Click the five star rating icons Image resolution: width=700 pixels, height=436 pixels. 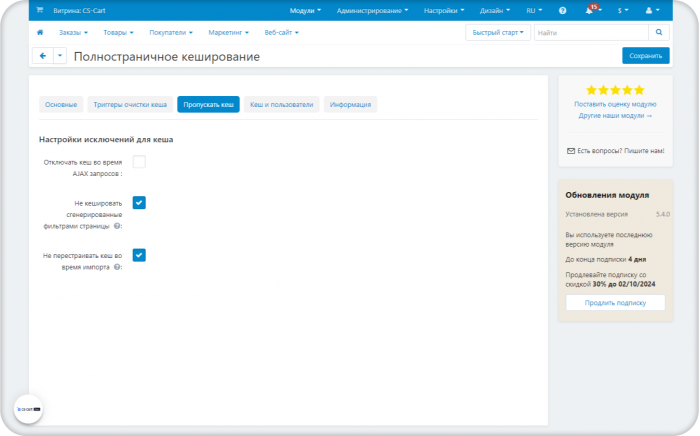(x=615, y=90)
